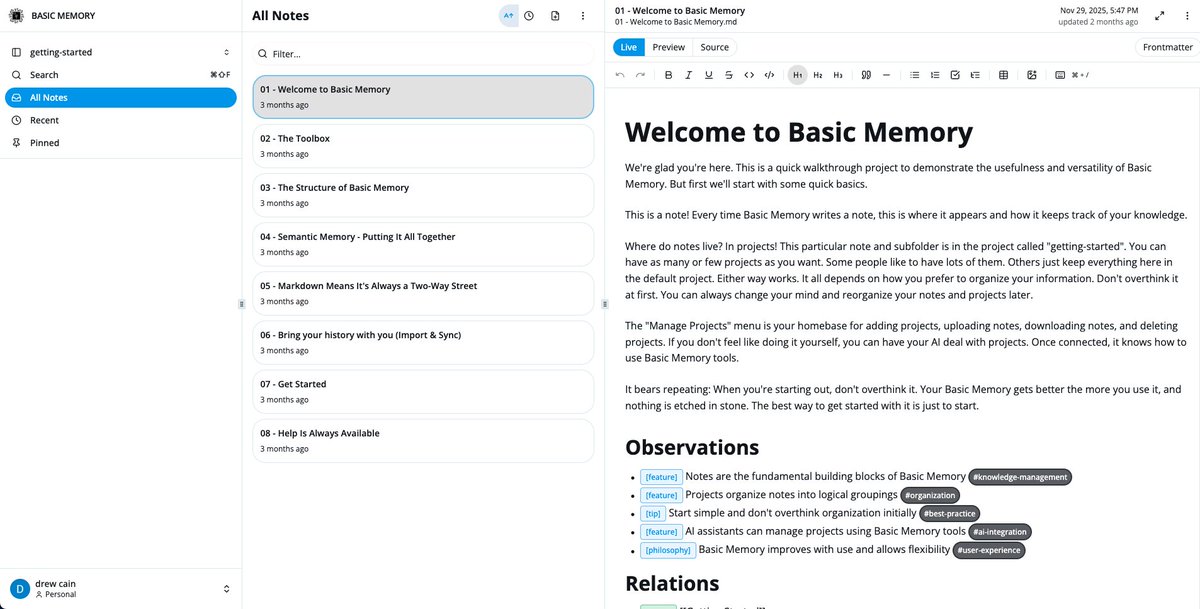Switch to the Preview tab
Screen dimensions: 1200x609
tap(669, 47)
